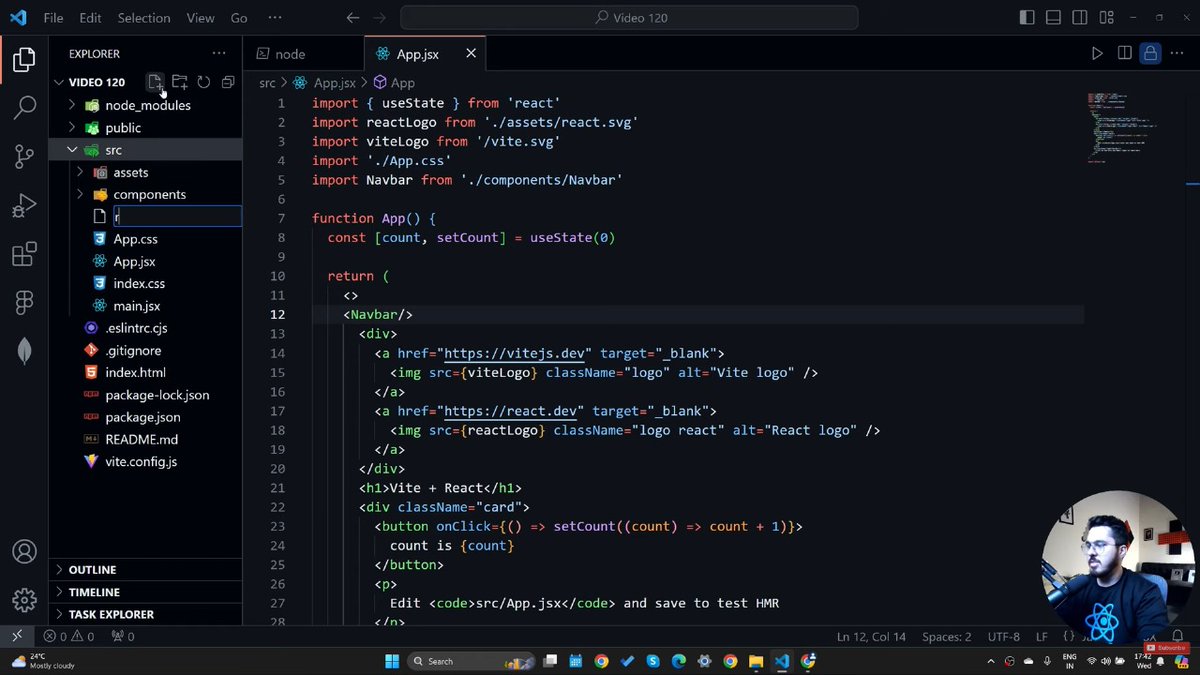Open the View menu
Viewport: 1200px width, 675px height.
tap(200, 17)
